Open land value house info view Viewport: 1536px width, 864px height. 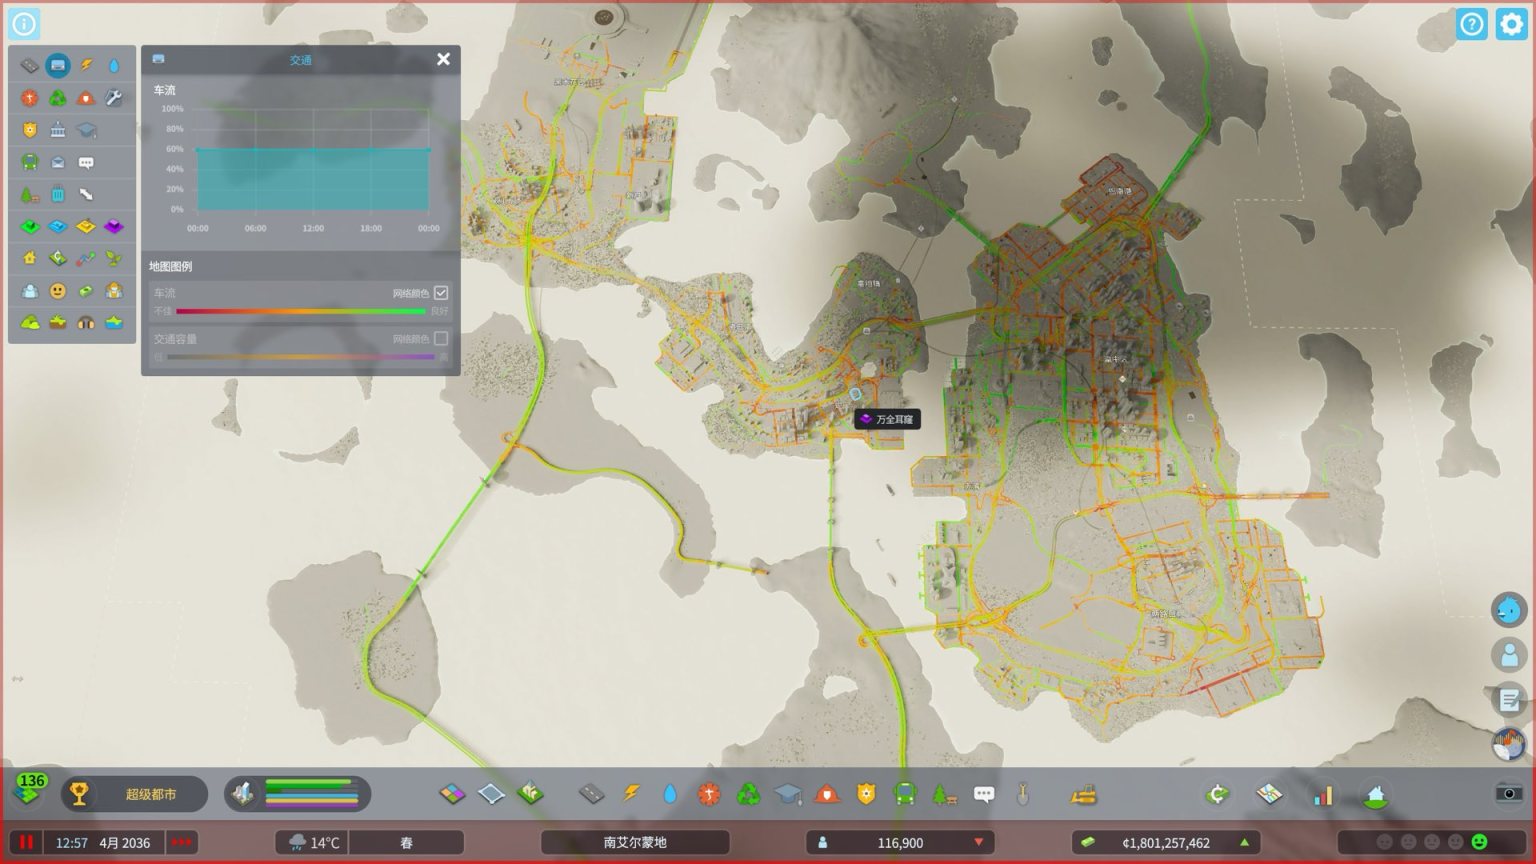pyautogui.click(x=30, y=258)
